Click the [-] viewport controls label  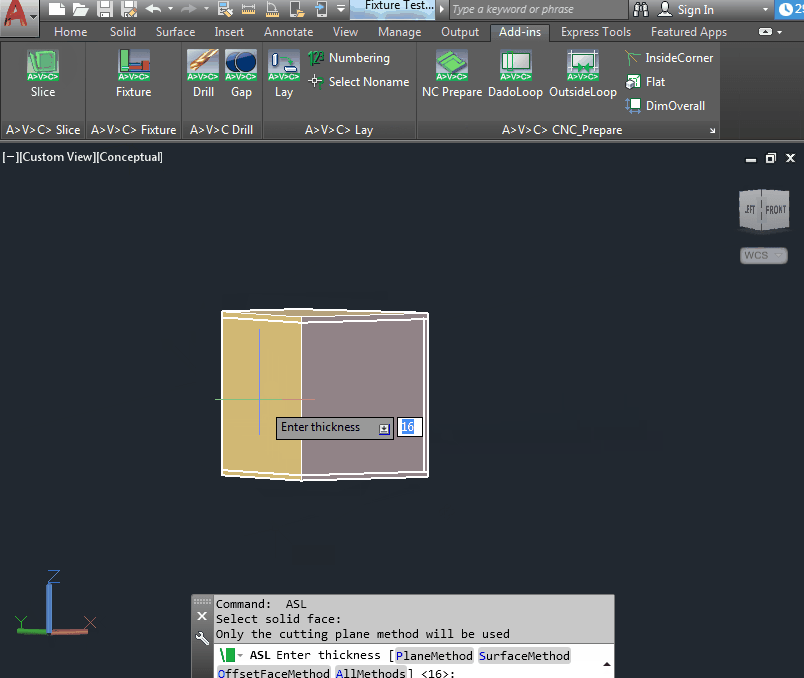[10, 157]
